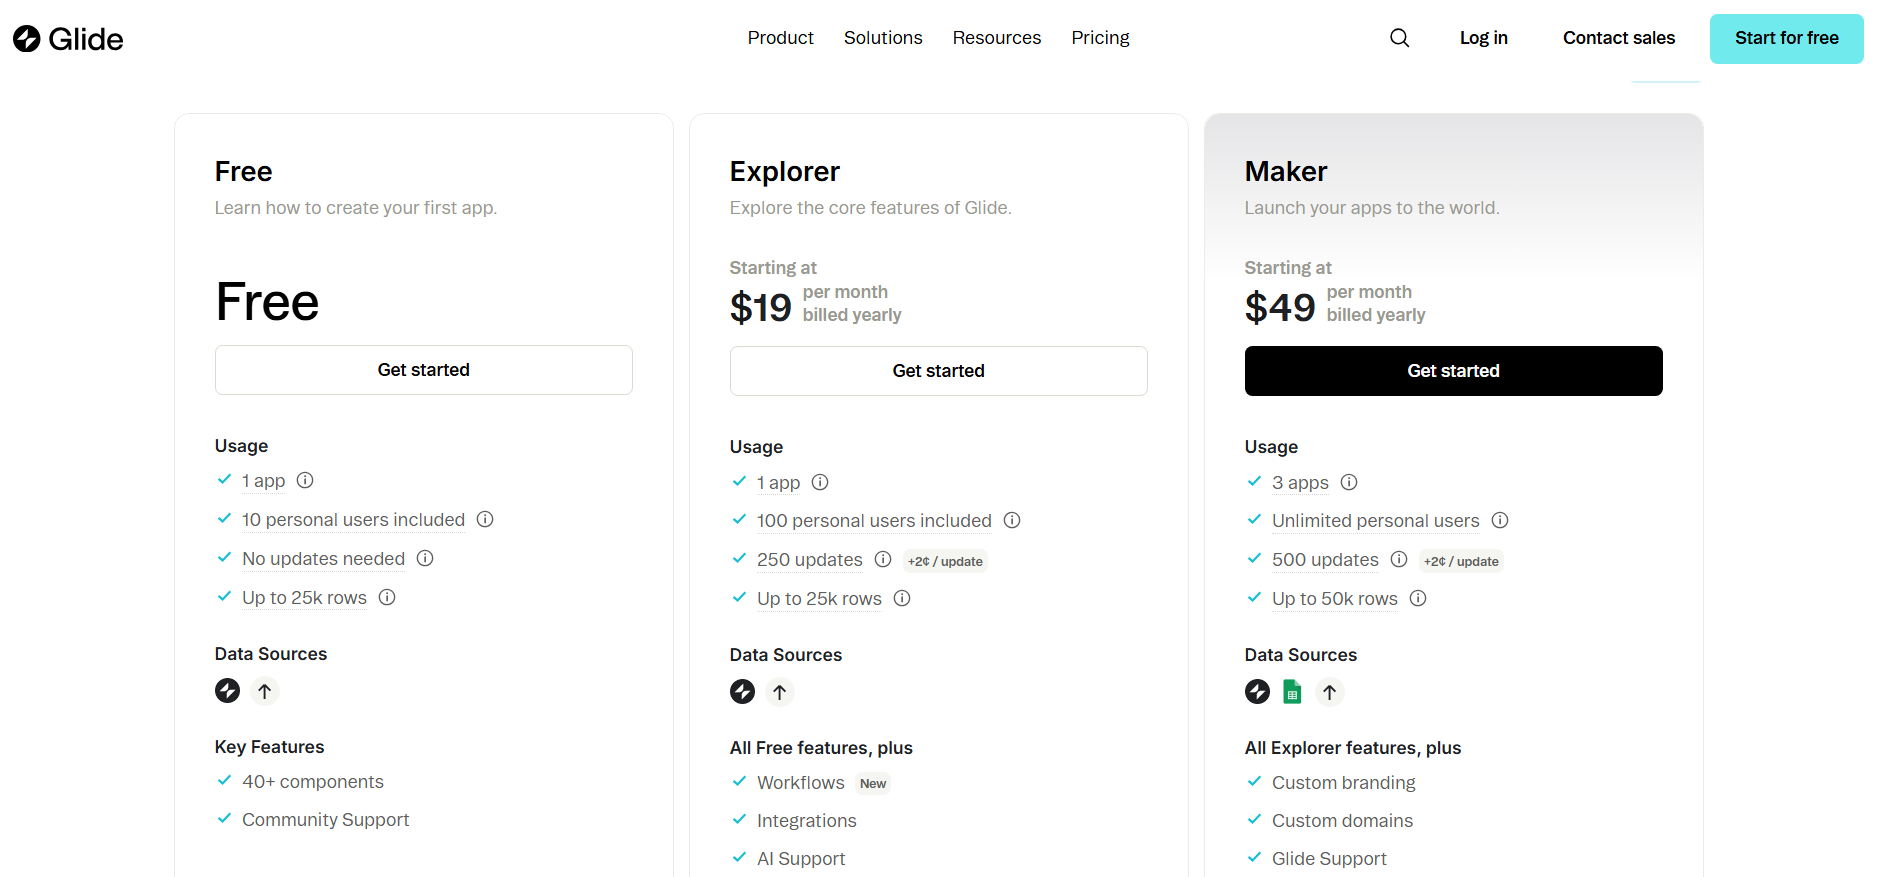Click Get started on the Maker plan
The width and height of the screenshot is (1878, 877).
(1453, 371)
